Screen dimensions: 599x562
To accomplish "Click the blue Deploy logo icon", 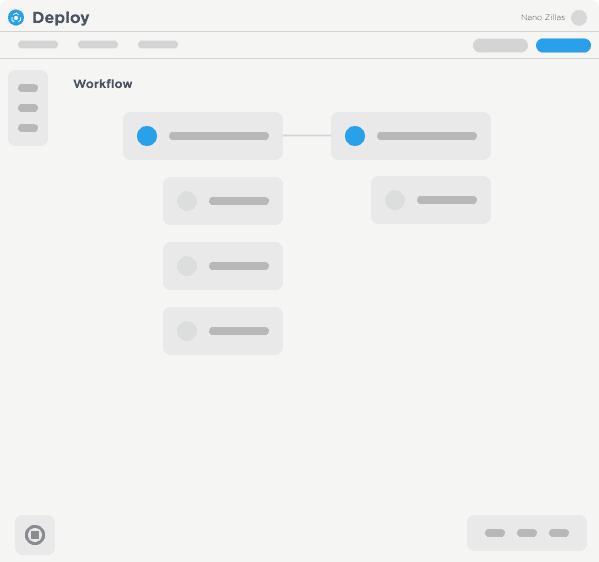I will (16, 18).
